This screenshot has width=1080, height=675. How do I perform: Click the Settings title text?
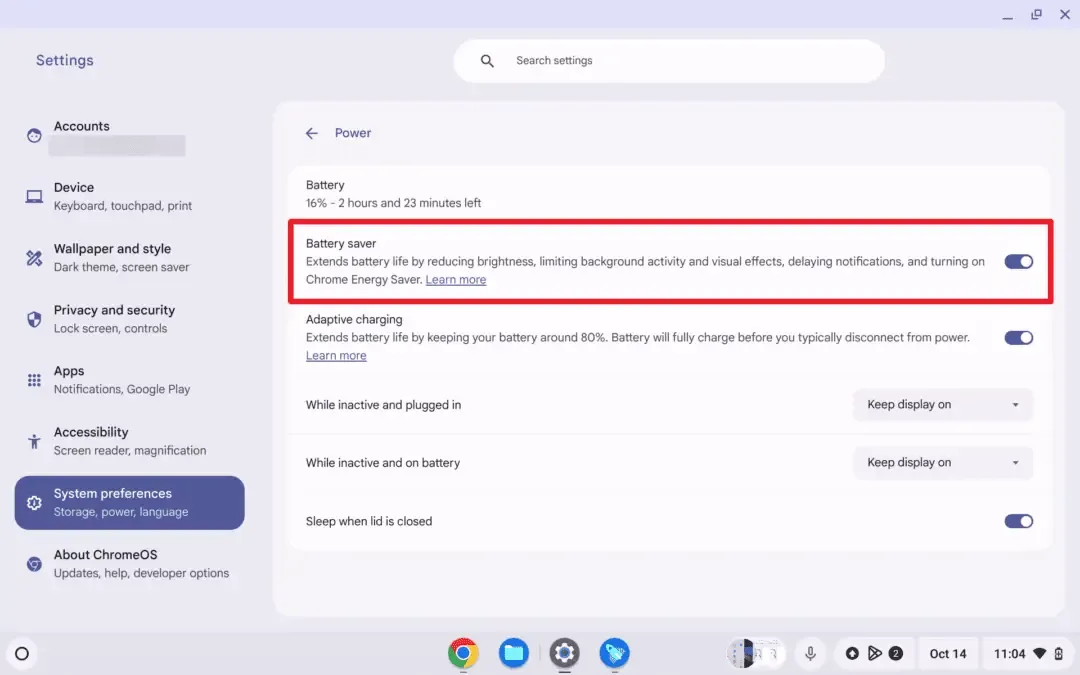coord(65,61)
